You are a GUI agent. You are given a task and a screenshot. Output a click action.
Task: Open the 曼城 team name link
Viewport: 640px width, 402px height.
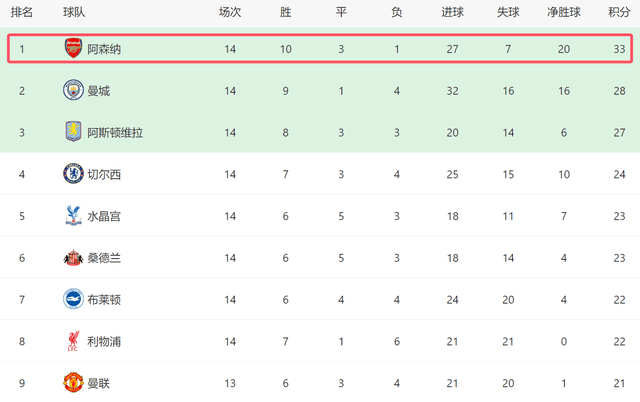(x=99, y=90)
